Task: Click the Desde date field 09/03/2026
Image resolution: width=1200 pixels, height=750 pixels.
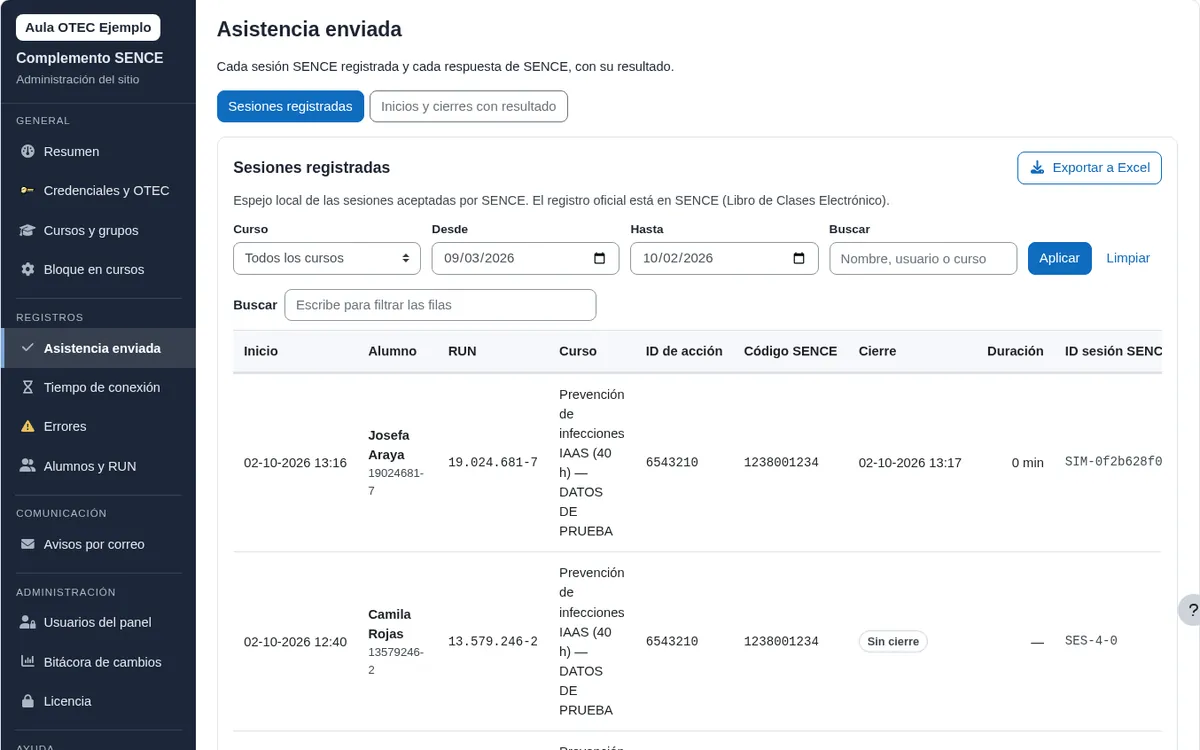Action: coord(525,258)
